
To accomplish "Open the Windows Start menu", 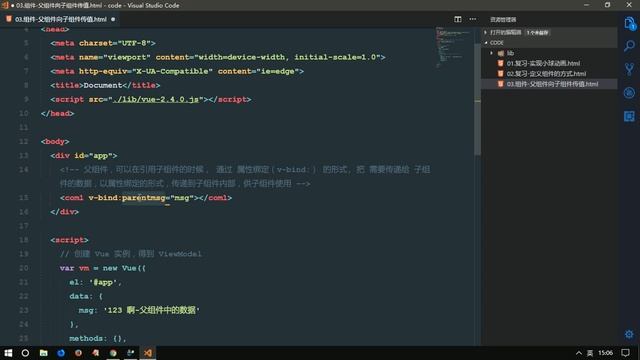I will click(8, 353).
